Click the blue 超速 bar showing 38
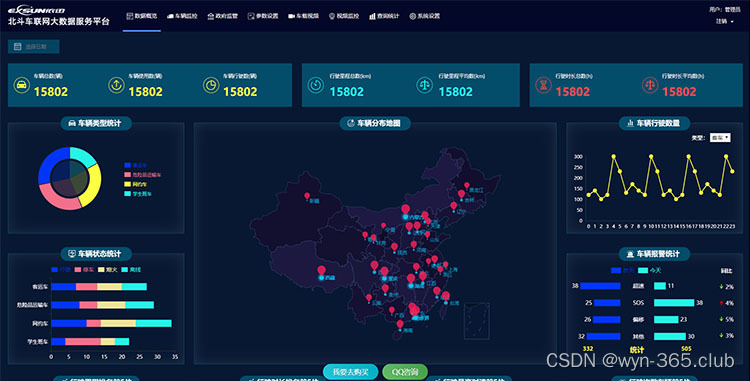The height and width of the screenshot is (381, 750). [600, 286]
